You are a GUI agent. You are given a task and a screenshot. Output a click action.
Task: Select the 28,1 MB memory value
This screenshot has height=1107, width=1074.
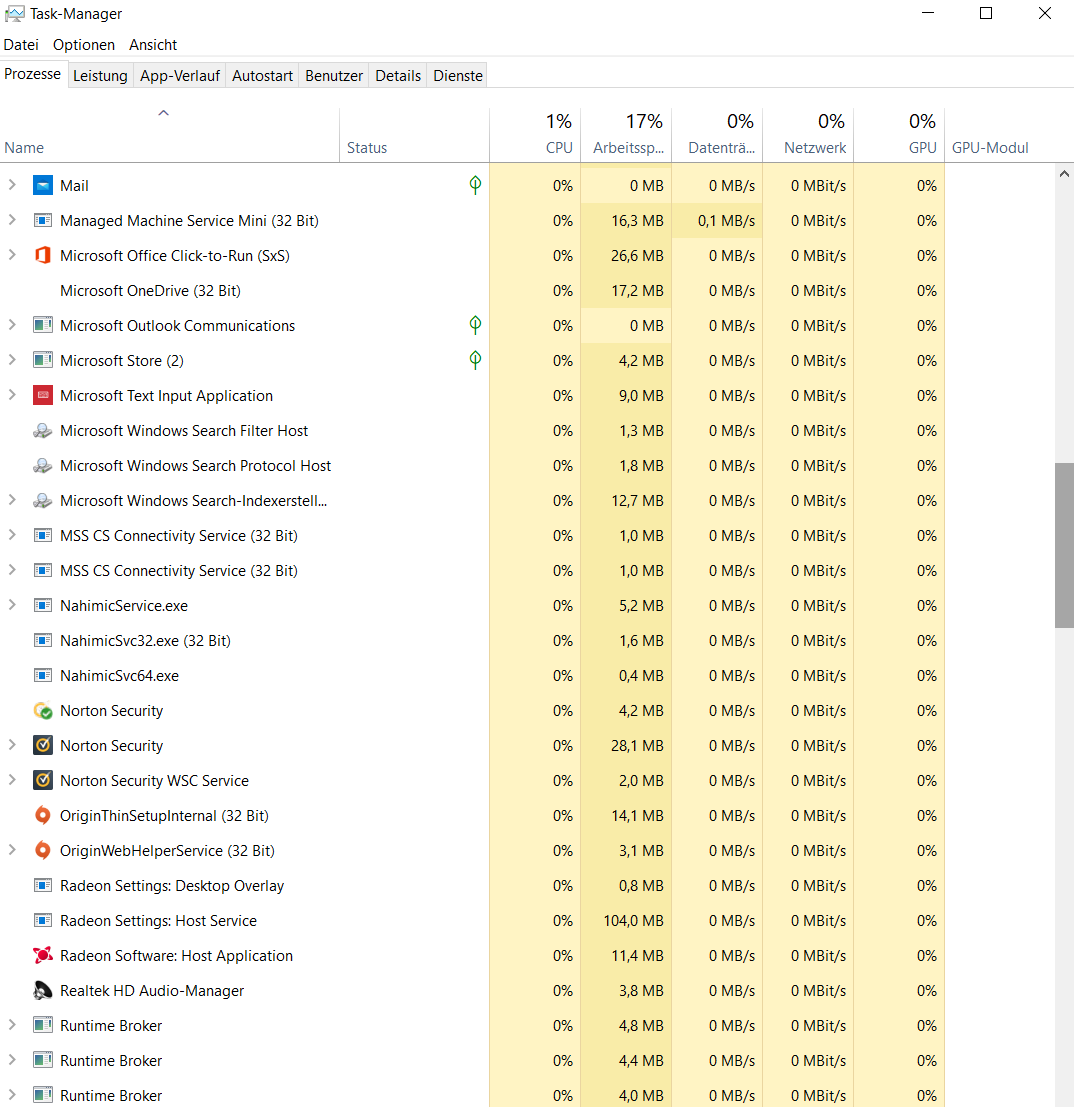tap(637, 746)
